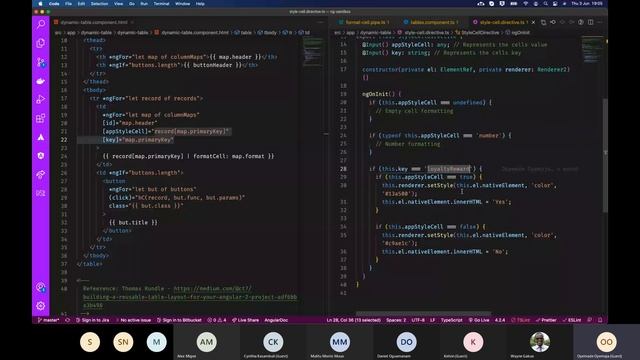Screen dimensions: 640x360
Task: Select participant avatar AM
Action: (x=207, y=342)
